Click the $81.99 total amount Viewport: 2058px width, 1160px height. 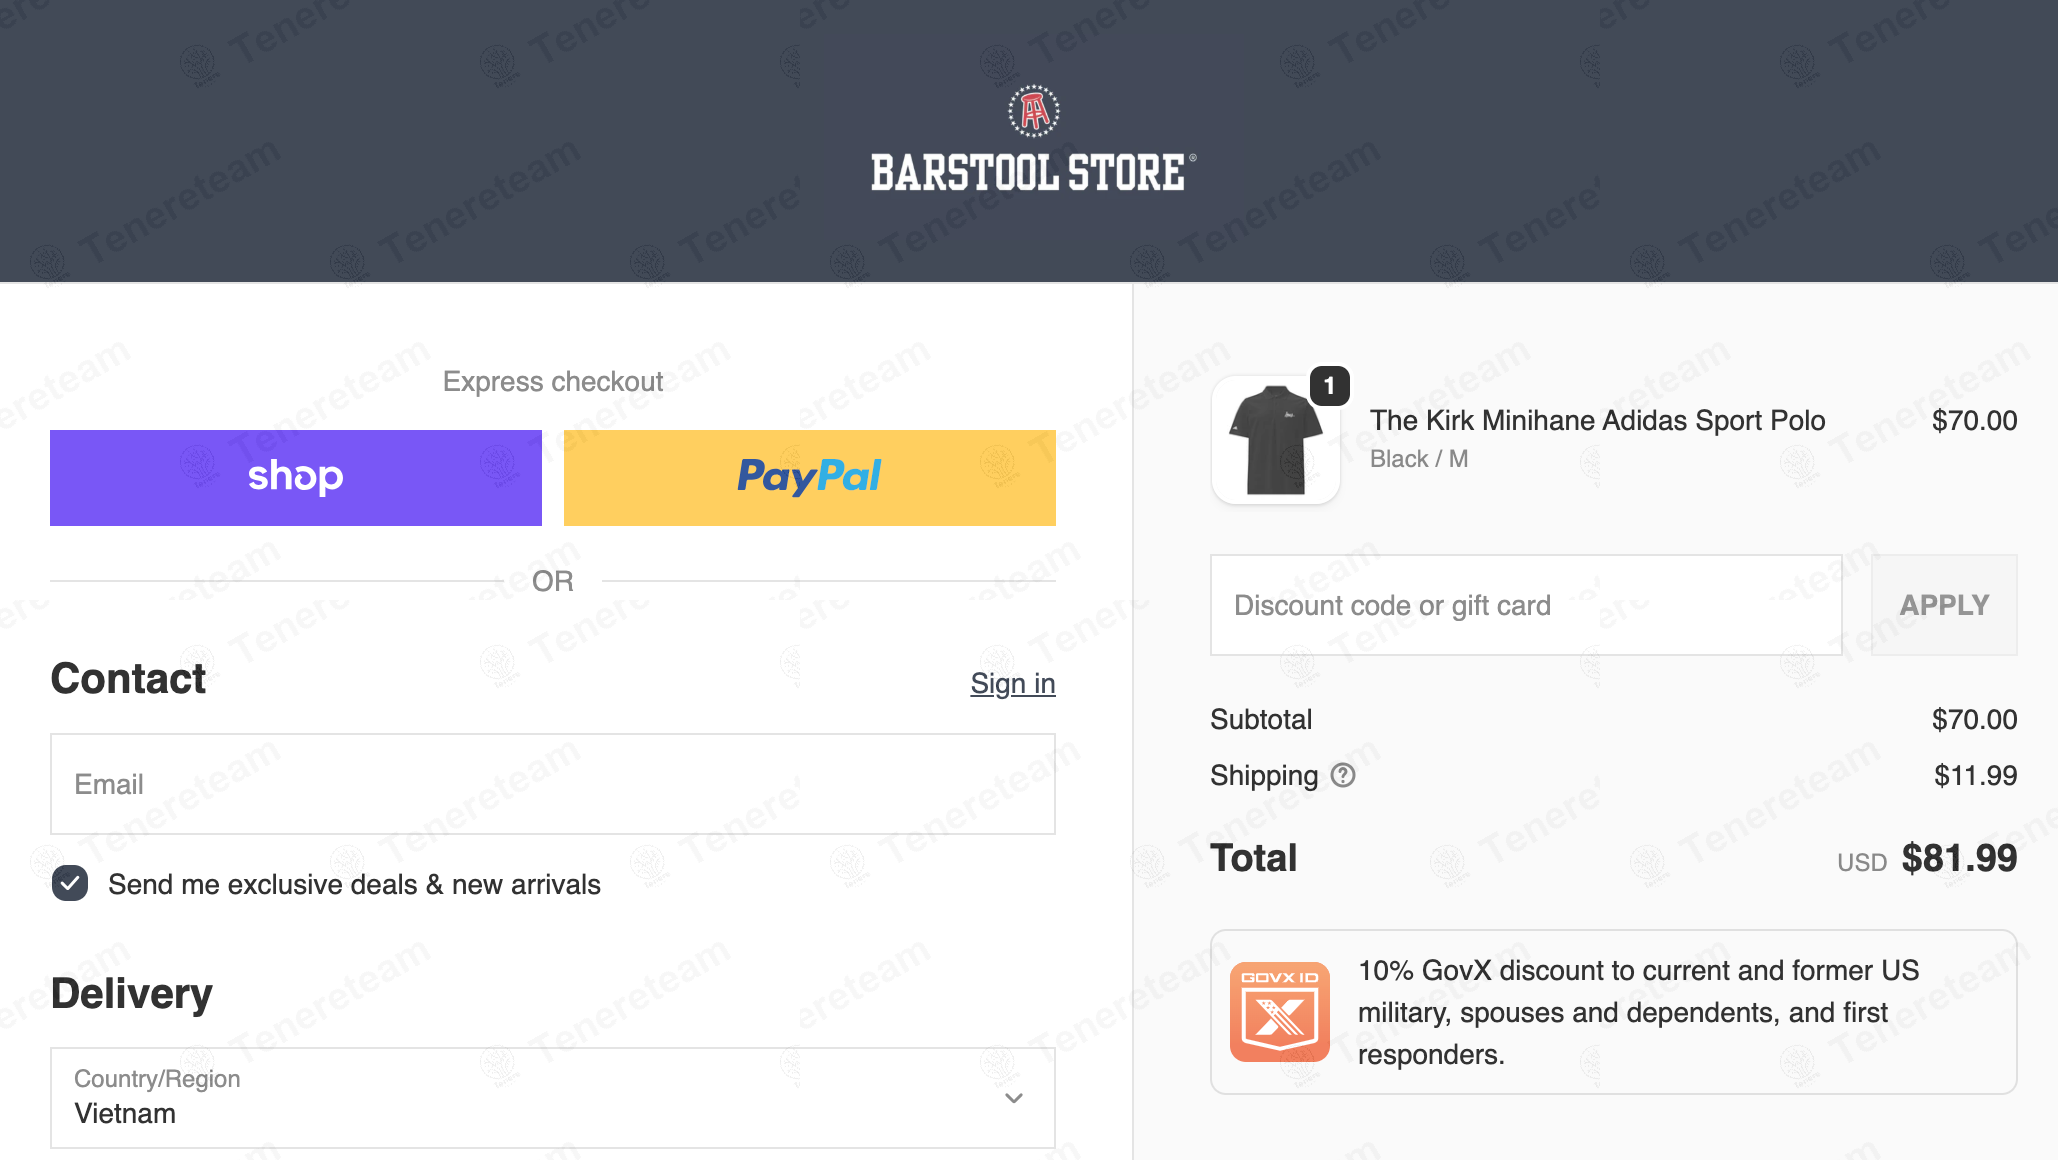tap(1958, 858)
